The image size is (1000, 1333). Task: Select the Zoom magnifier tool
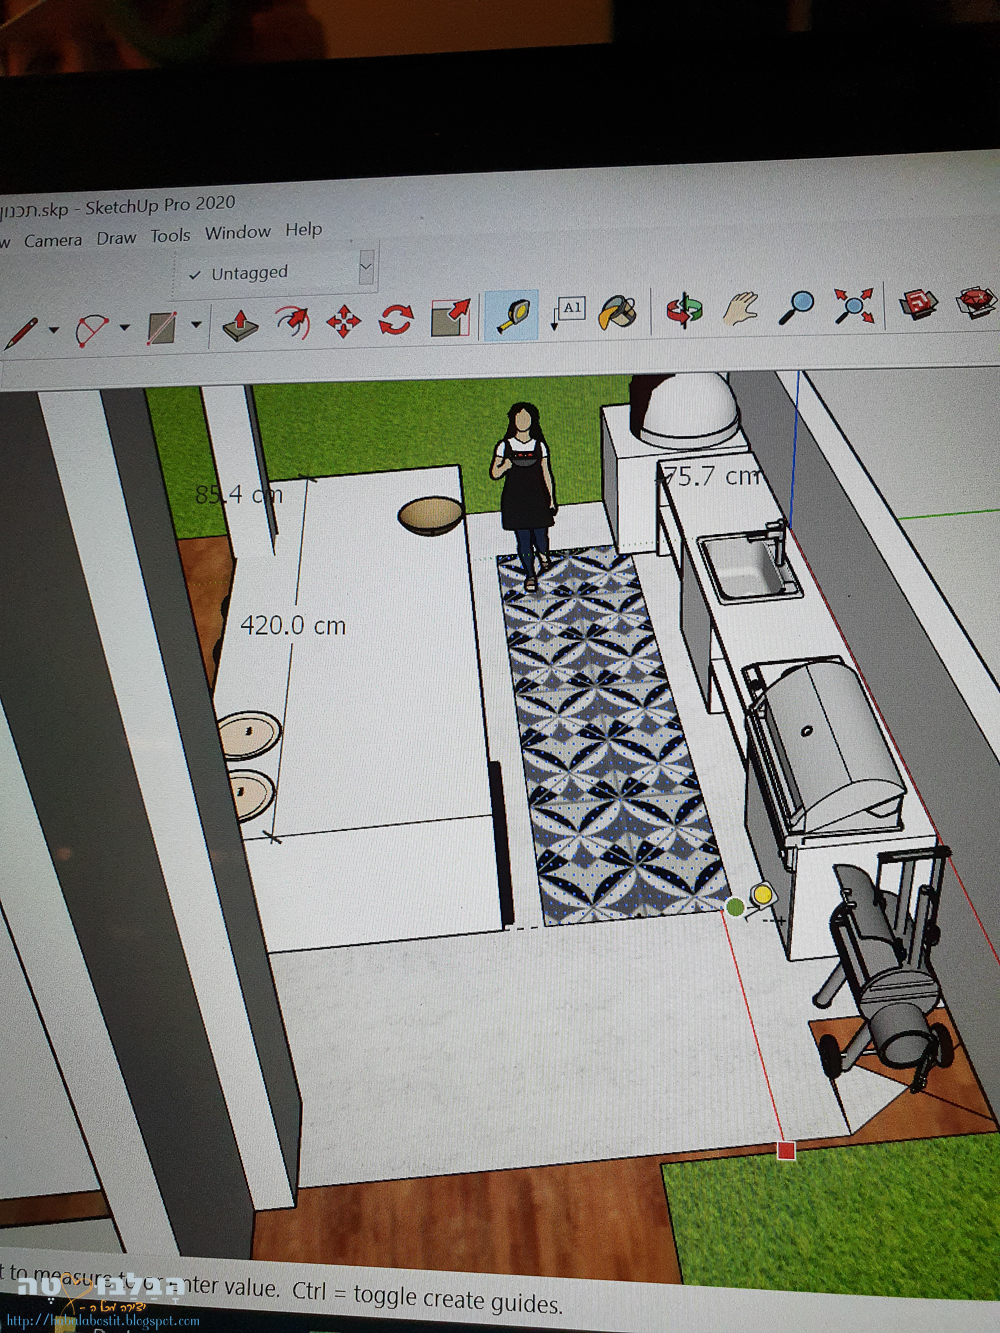pyautogui.click(x=796, y=306)
